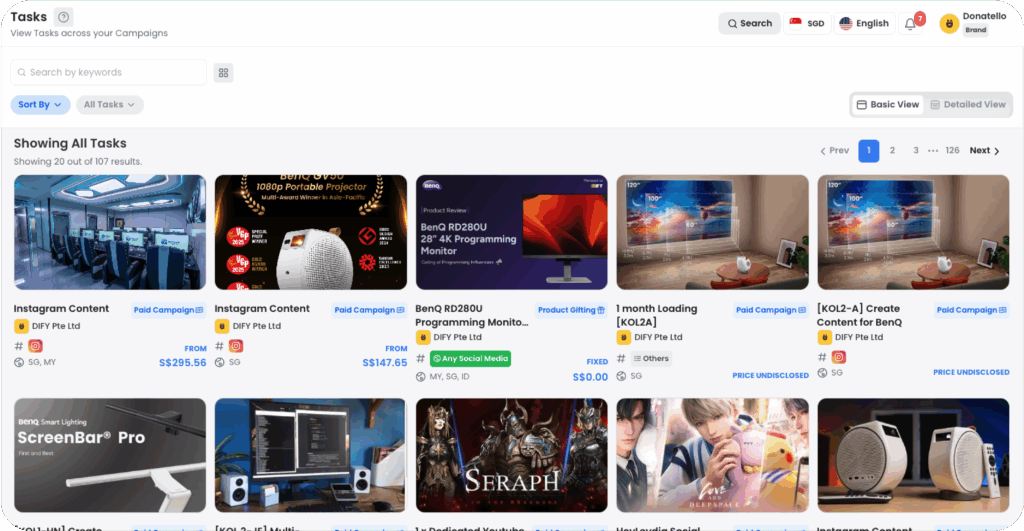Click PRICE UNDISCLOSED on 1 month Loading
The width and height of the screenshot is (1024, 531).
(771, 376)
